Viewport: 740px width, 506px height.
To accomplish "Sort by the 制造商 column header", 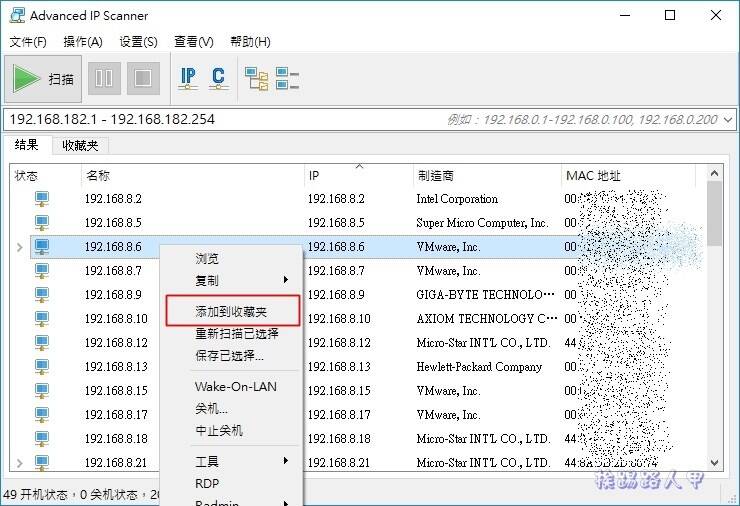I will tap(488, 176).
